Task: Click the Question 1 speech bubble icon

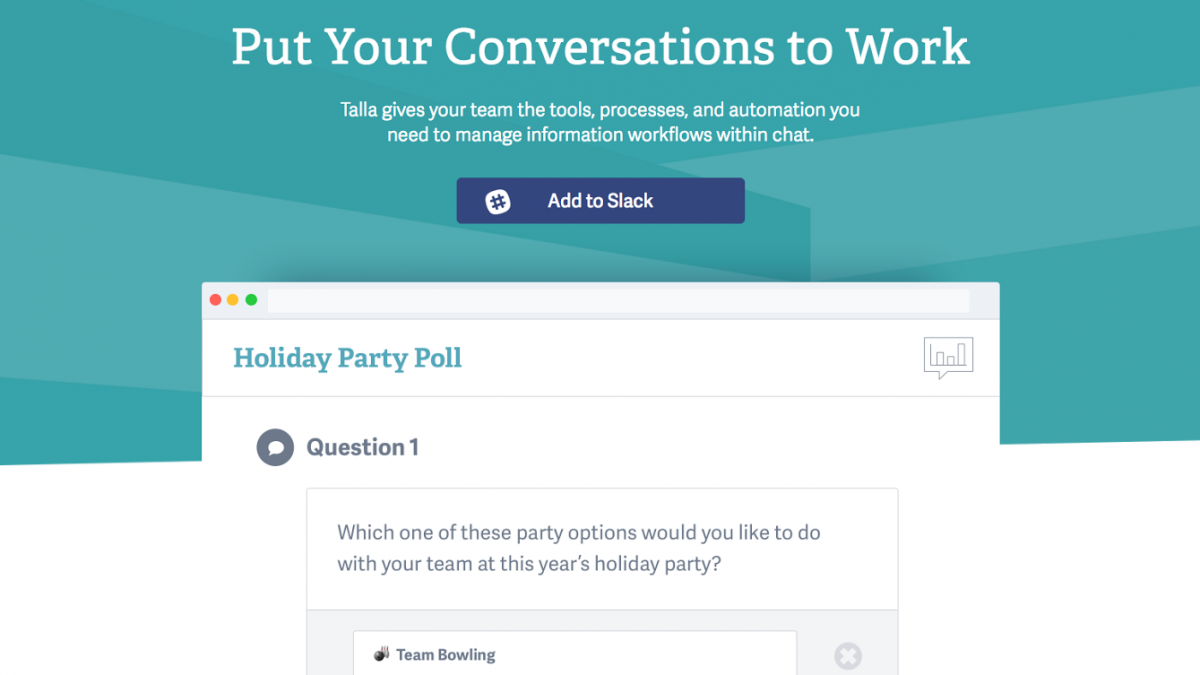Action: (275, 447)
